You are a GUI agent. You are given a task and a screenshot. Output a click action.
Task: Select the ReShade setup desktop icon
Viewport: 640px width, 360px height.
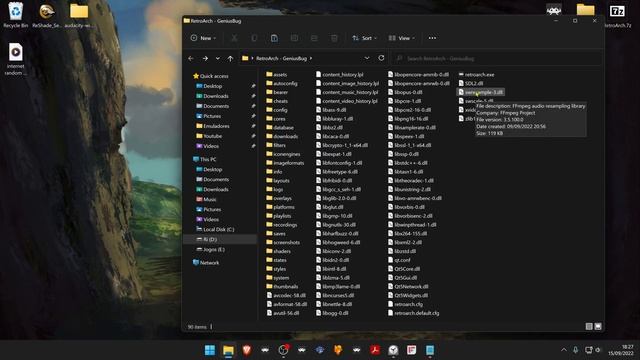pos(47,15)
